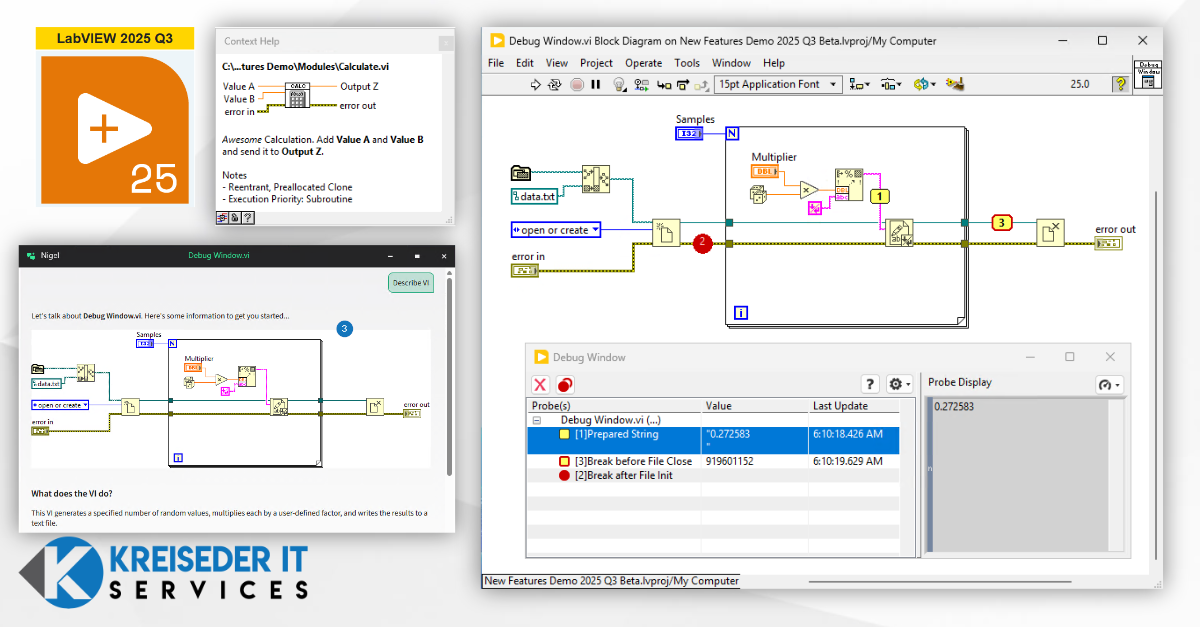Image resolution: width=1200 pixels, height=627 pixels.
Task: Collapse the Debug Window.vi (...) tree node
Action: coord(535,420)
